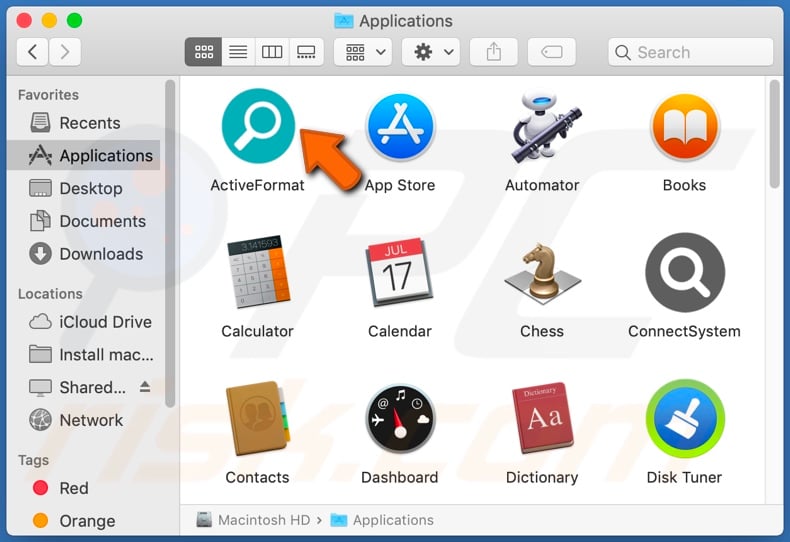Click the green full-screen window button
The height and width of the screenshot is (542, 790).
tap(75, 21)
